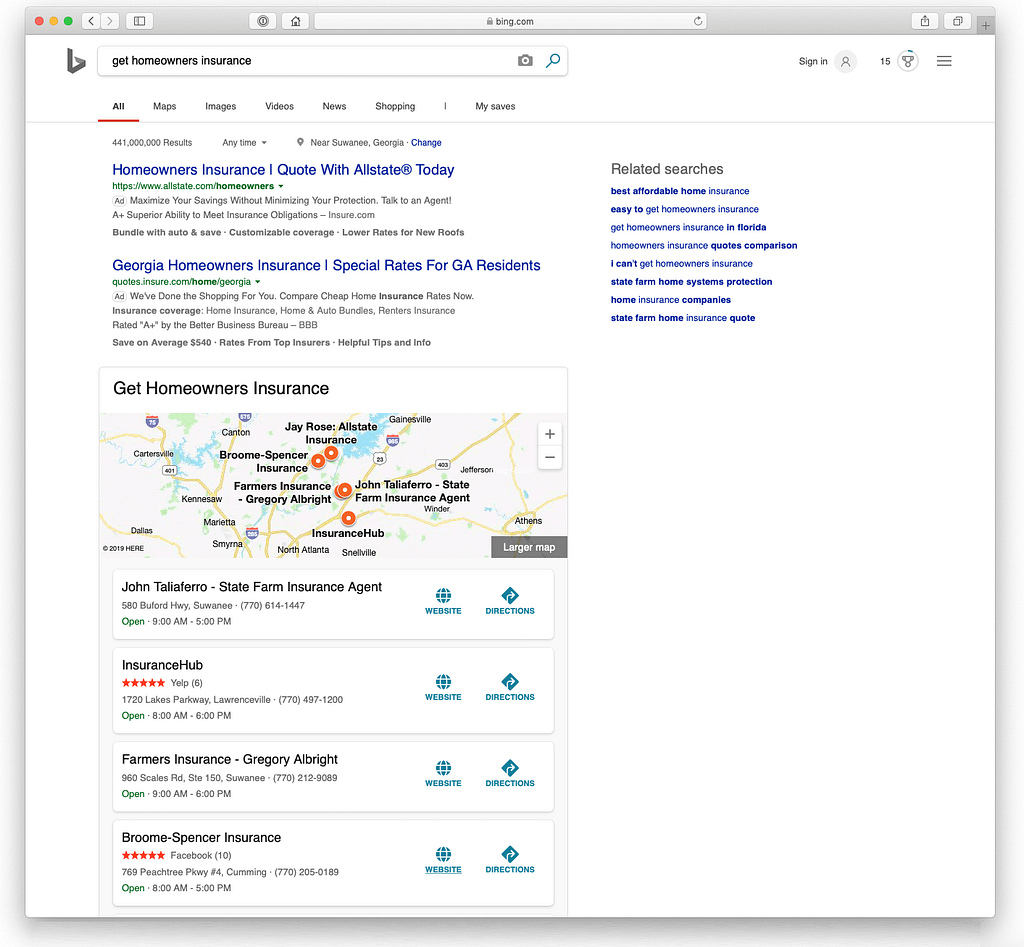1024x947 pixels.
Task: Open Broome-Spencer Insurance listing title
Action: (201, 837)
